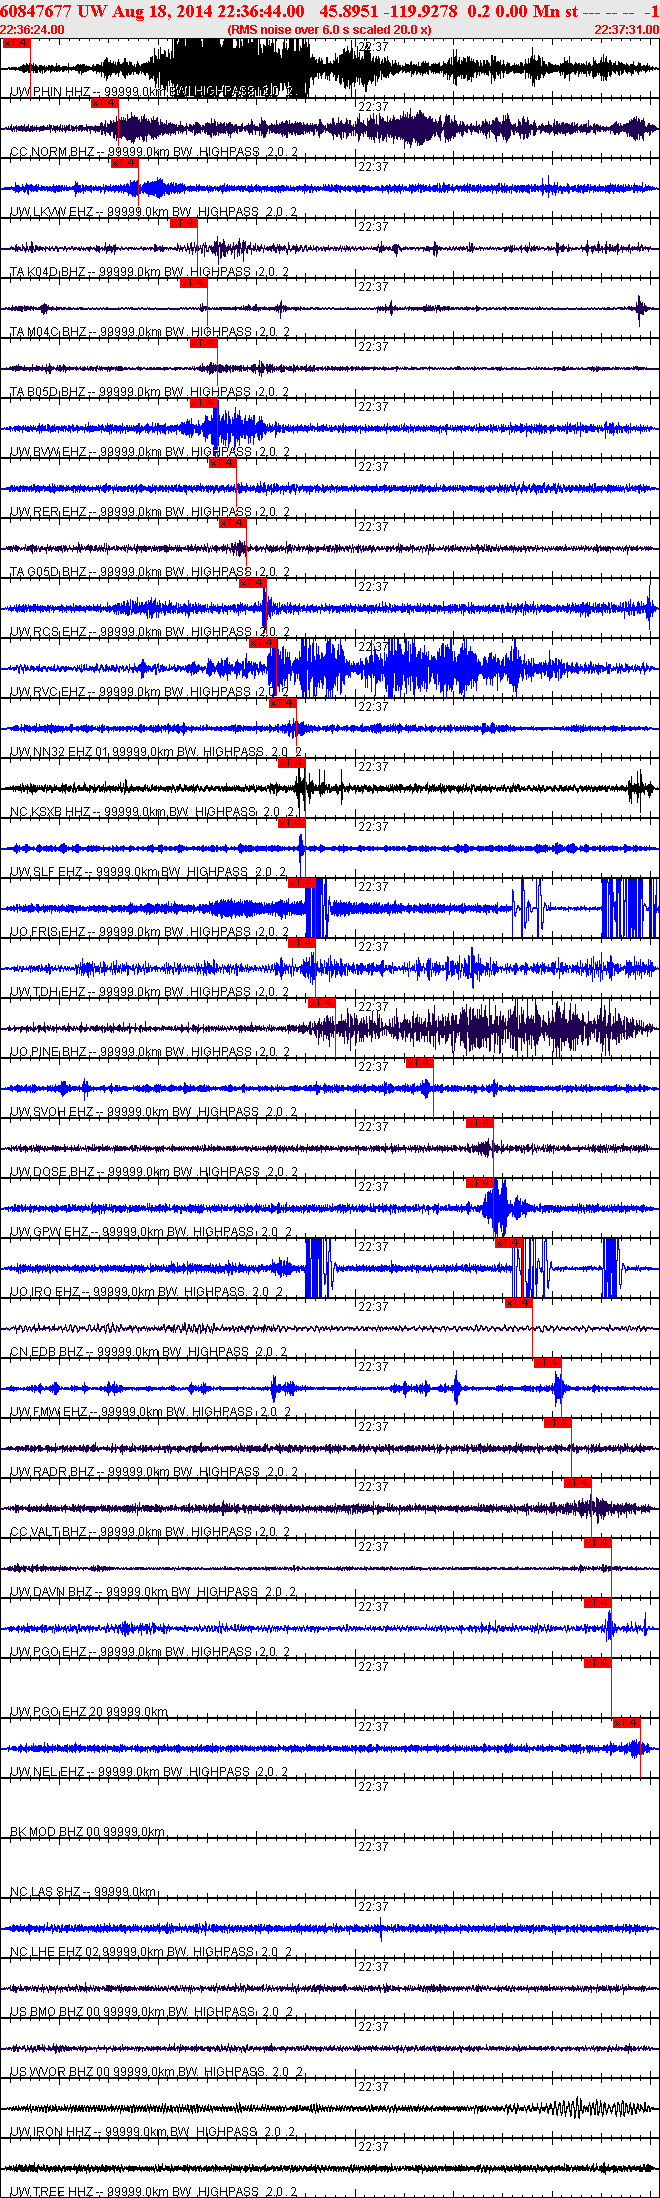This screenshot has height=2198, width=660.
Task: Select the pick marker on UW.LKVW trace
Action: tap(125, 163)
